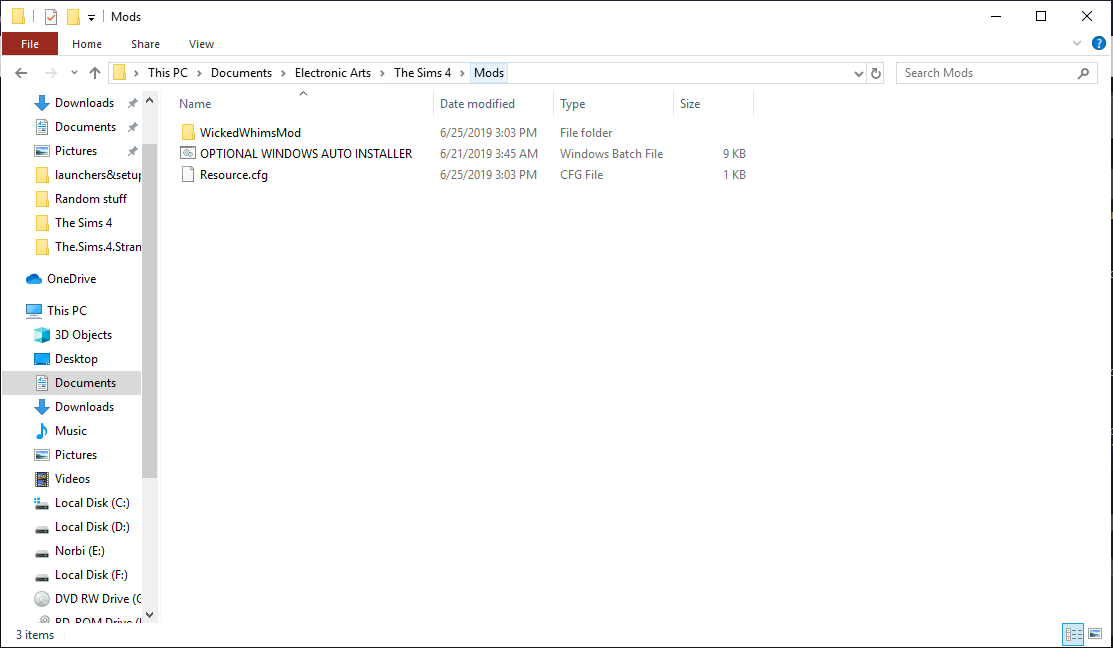Go up one folder level arrow
Screen dimensions: 1113x648
95,73
